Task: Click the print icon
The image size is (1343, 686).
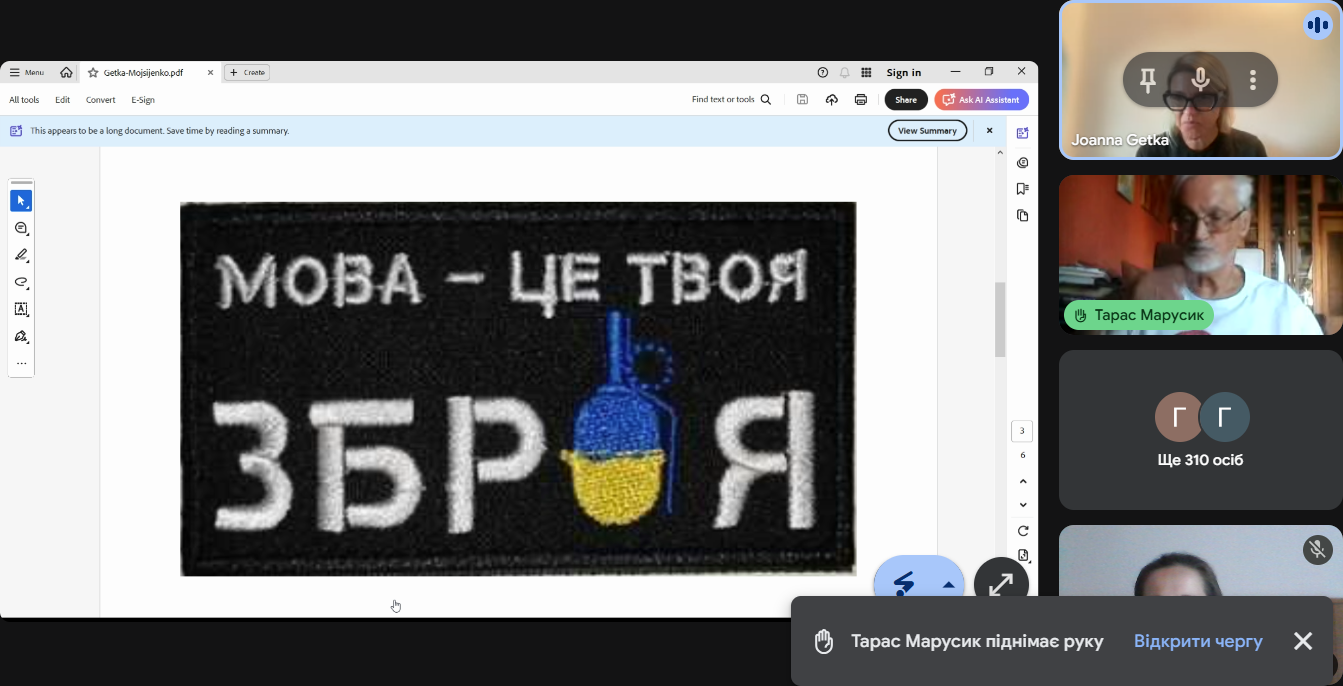Action: tap(860, 100)
